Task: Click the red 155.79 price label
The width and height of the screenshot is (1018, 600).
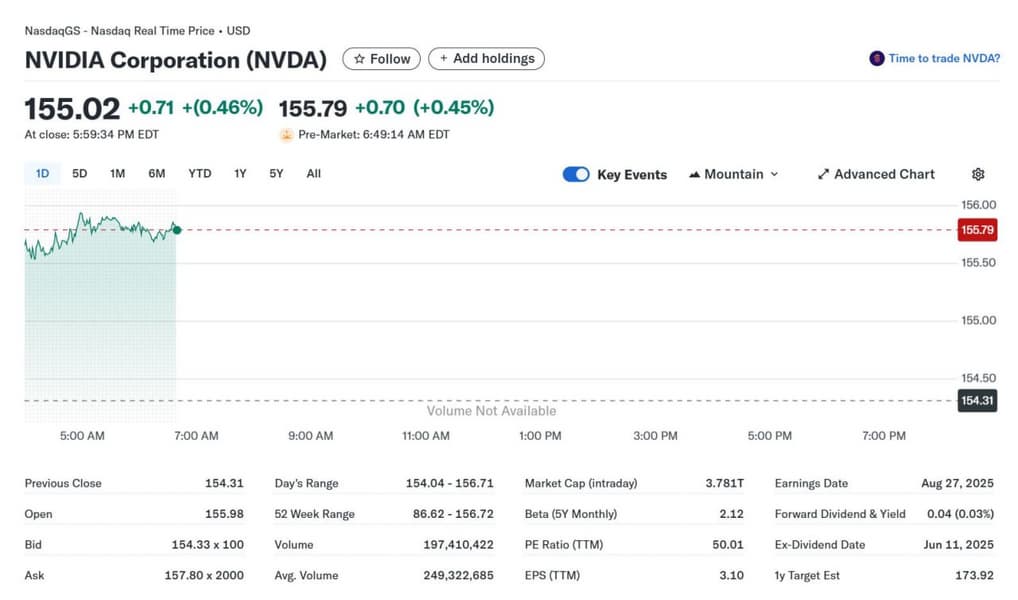Action: 977,230
